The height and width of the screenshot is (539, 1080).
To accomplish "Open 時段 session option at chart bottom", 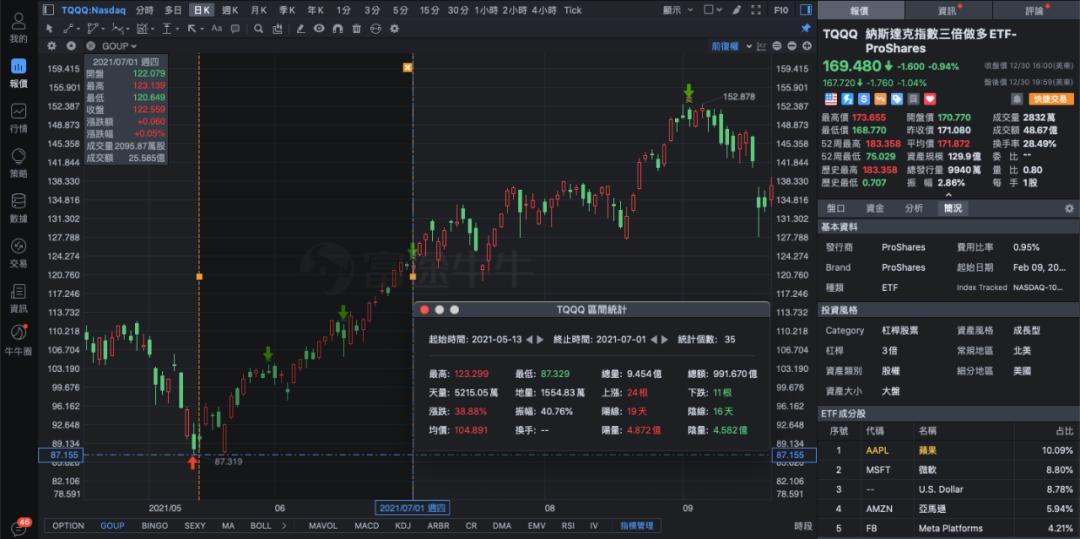I will point(802,526).
